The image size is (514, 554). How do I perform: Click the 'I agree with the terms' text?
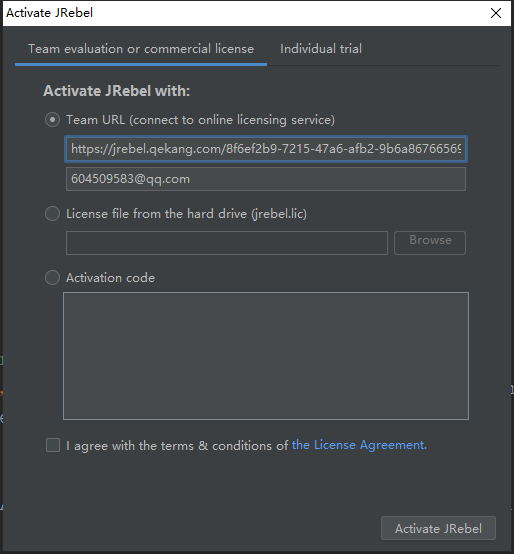pos(177,445)
